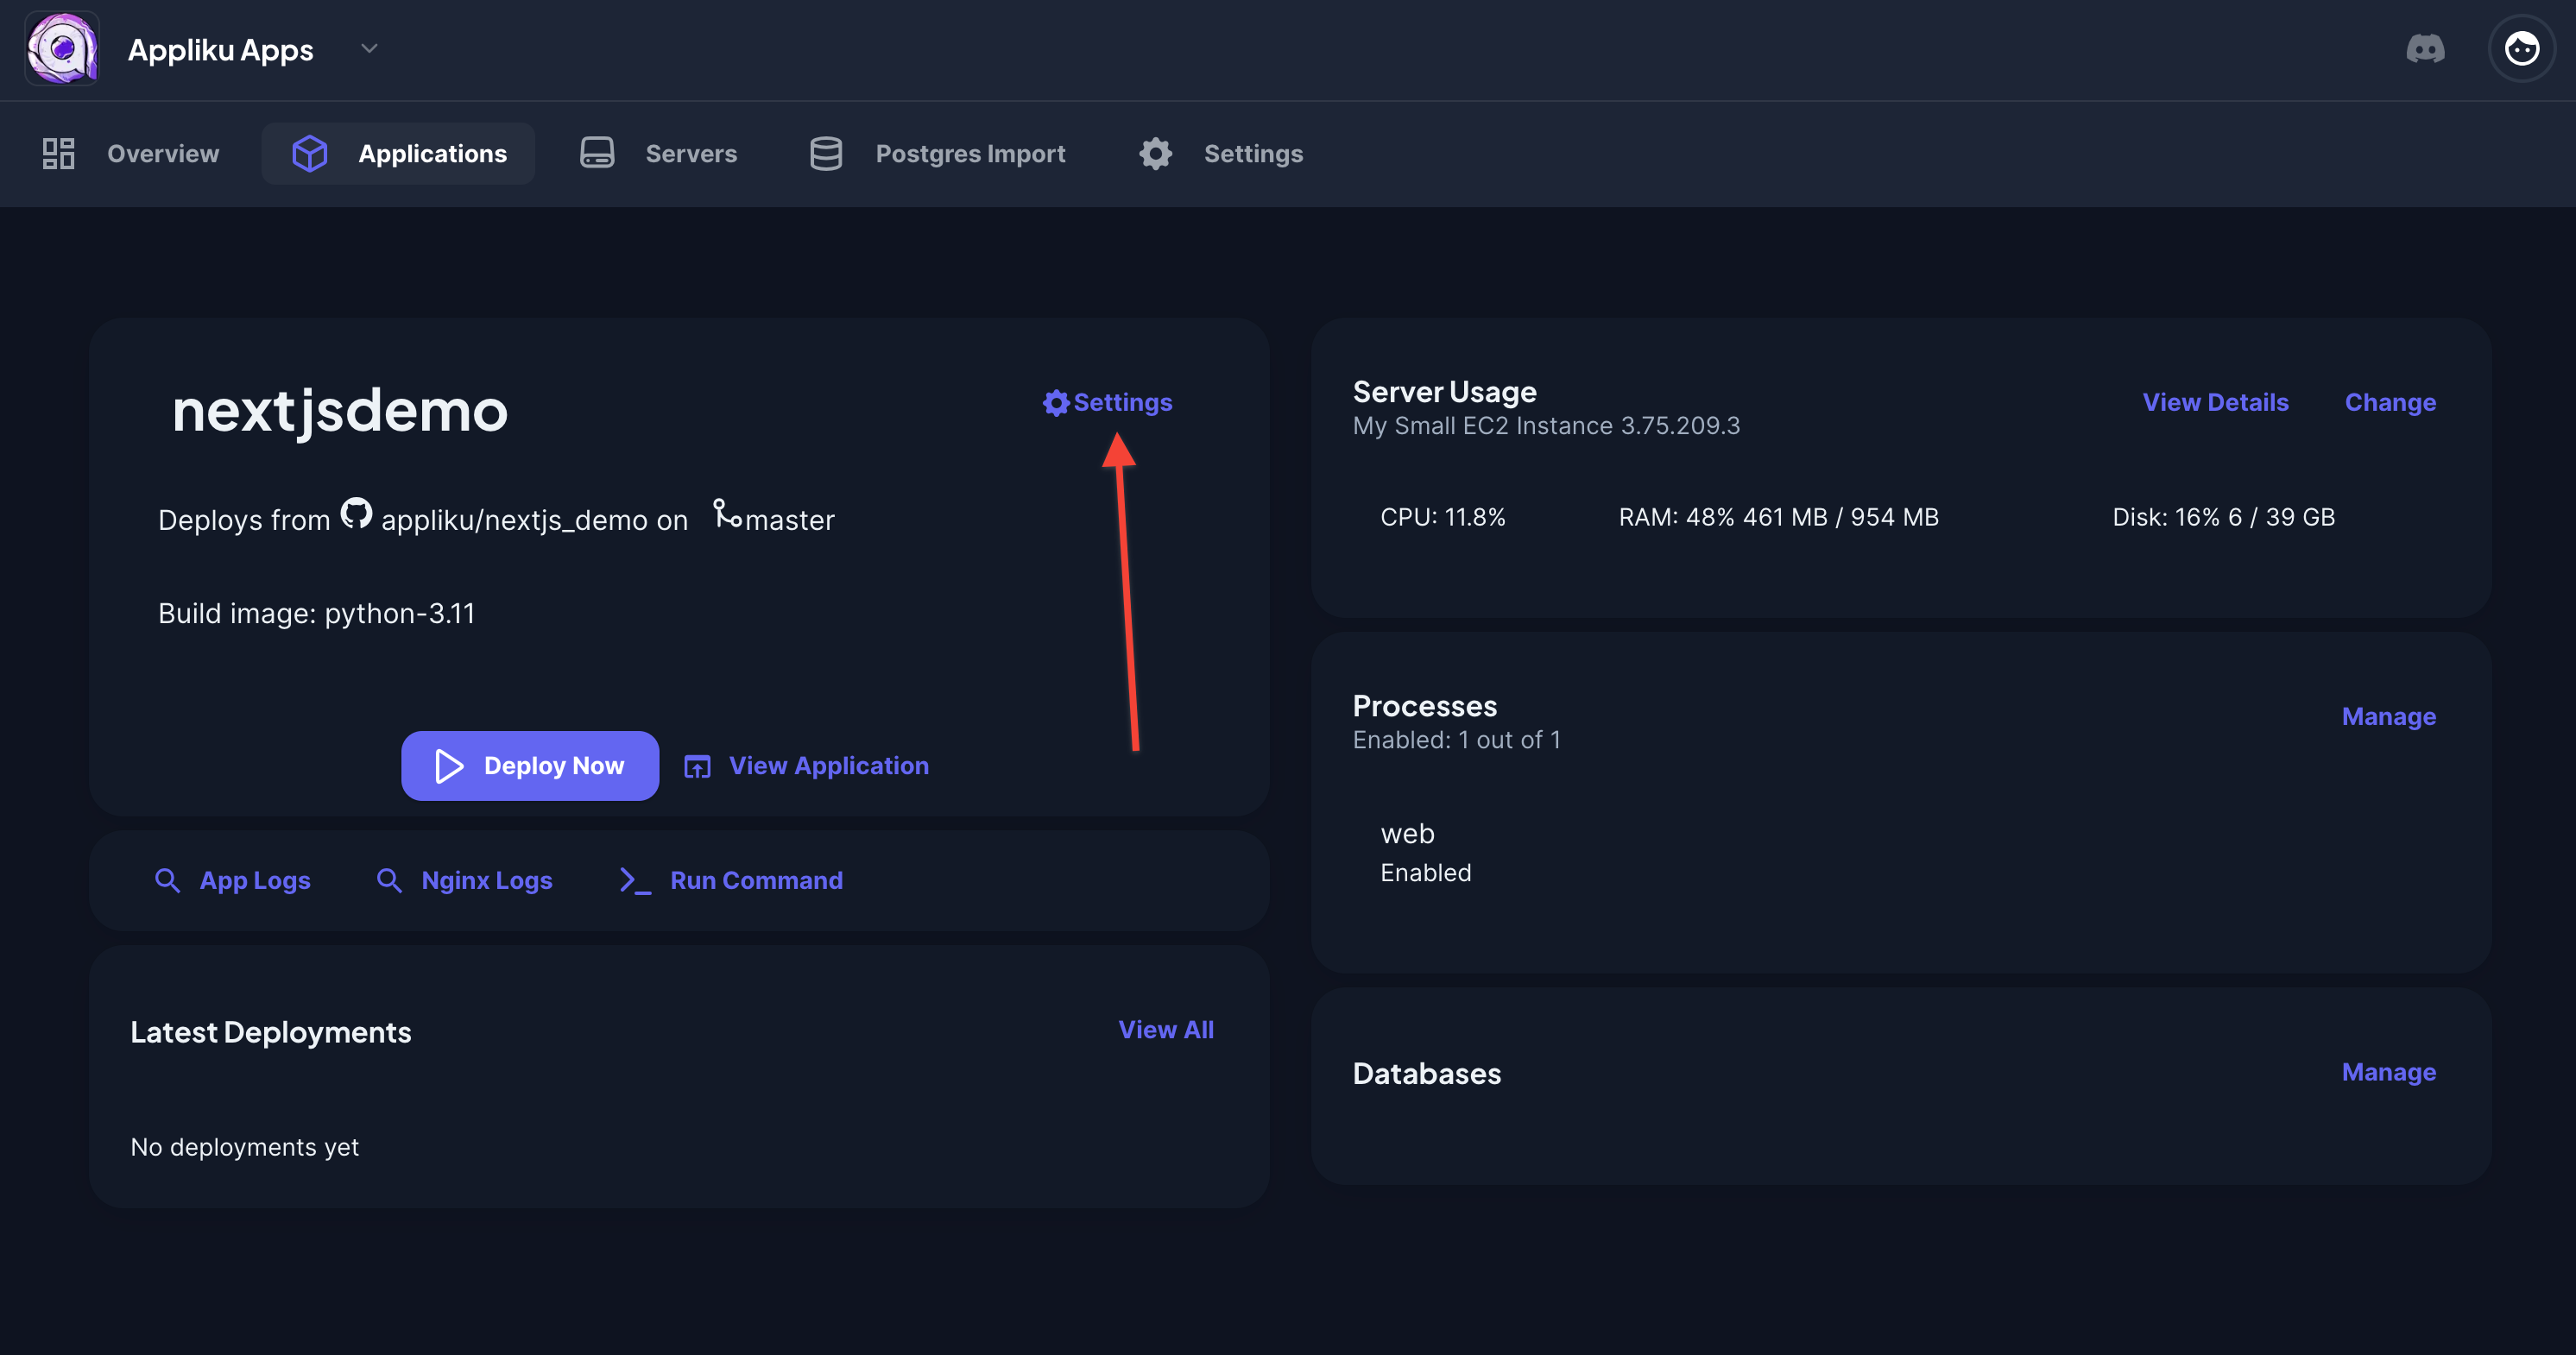Open Run Command

coord(731,880)
